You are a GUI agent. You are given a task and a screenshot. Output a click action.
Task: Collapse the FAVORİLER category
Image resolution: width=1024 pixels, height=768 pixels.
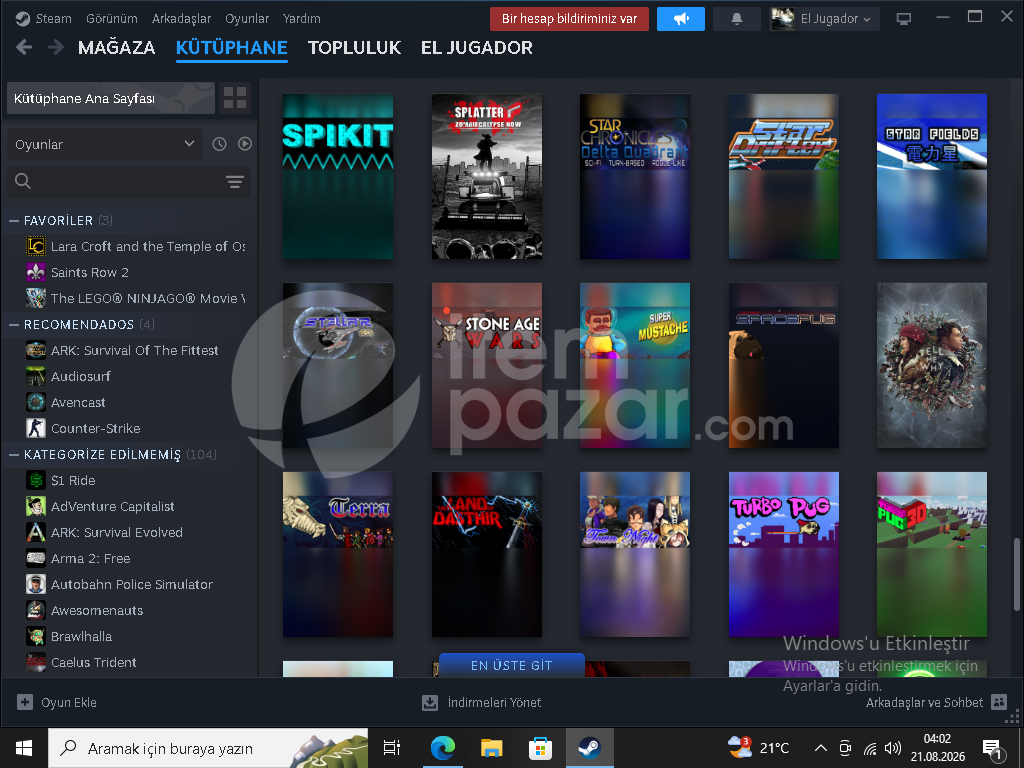pos(14,221)
